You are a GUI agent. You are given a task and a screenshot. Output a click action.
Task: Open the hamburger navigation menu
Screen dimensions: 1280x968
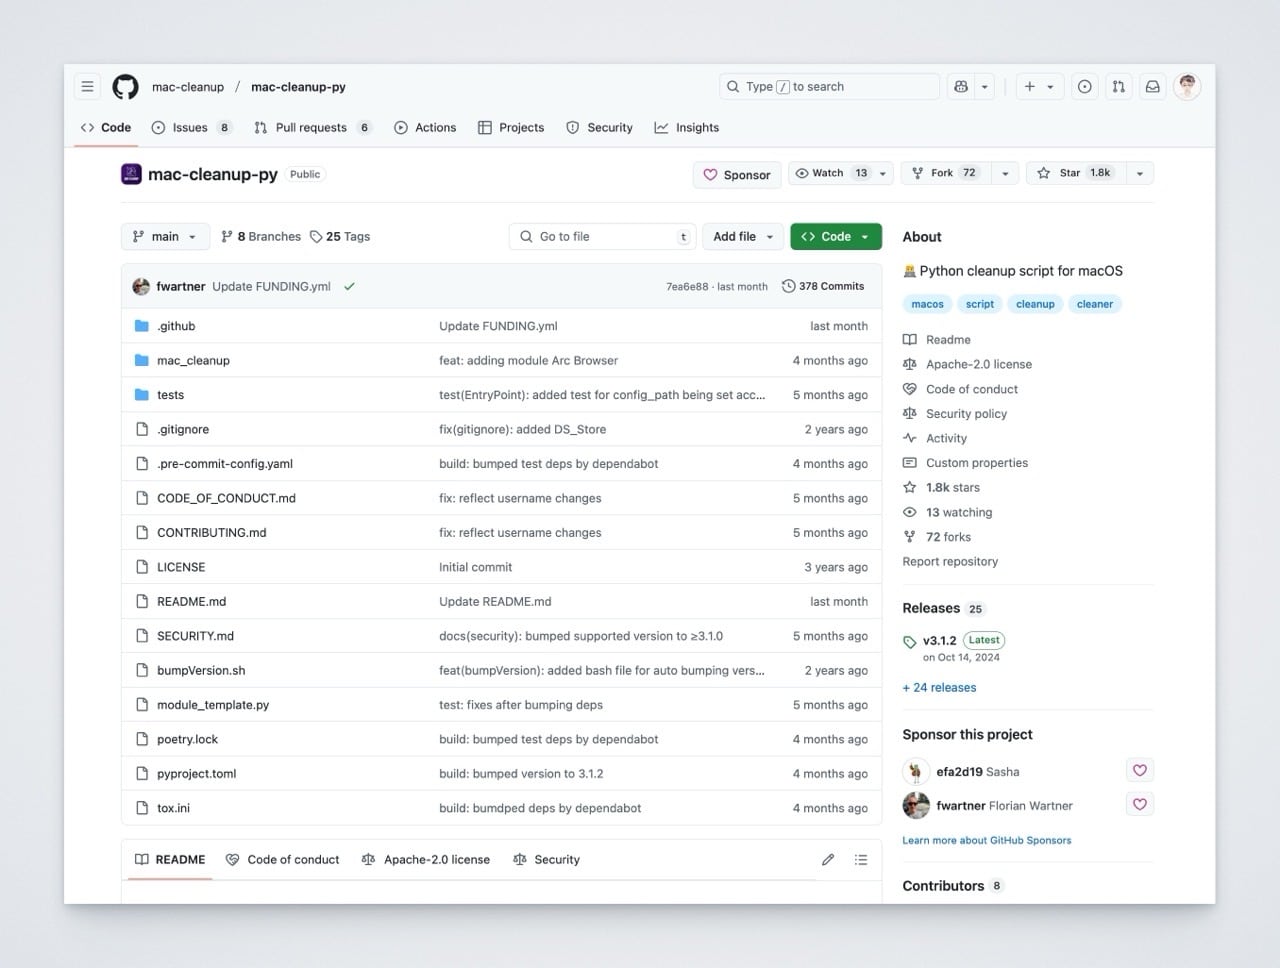[x=88, y=87]
